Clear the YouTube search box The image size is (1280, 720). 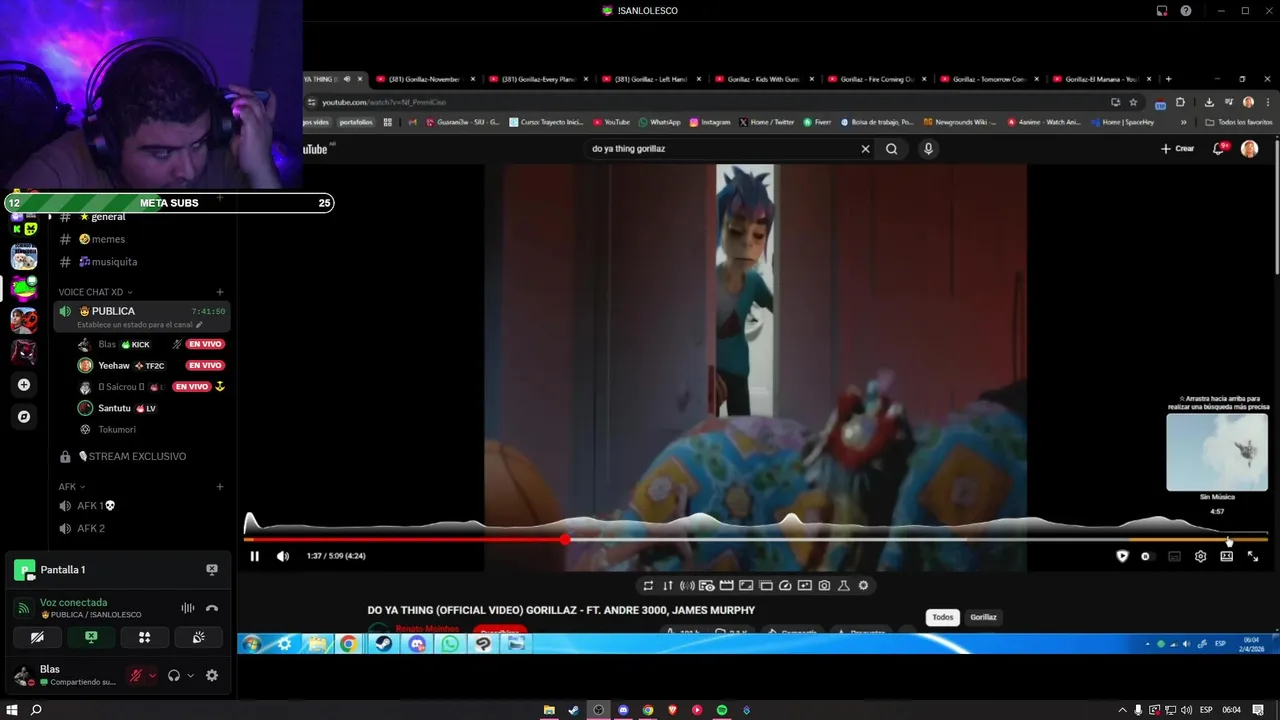coord(865,149)
